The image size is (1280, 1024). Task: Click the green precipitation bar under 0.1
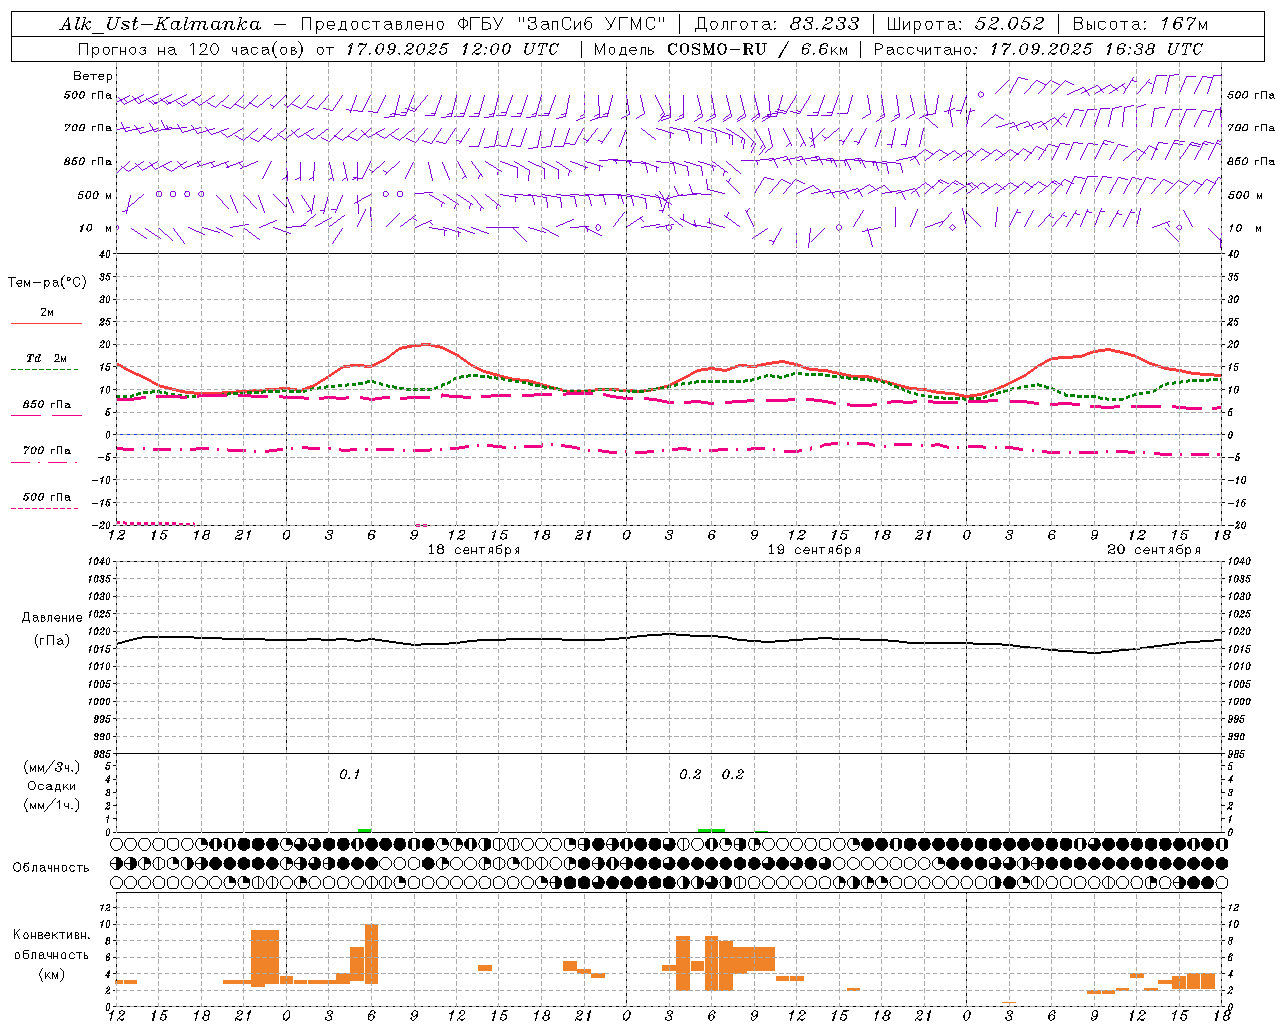tap(365, 830)
